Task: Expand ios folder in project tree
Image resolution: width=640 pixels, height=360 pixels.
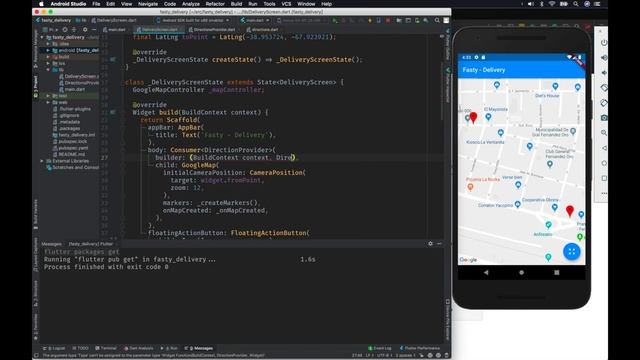Action: (x=48, y=63)
